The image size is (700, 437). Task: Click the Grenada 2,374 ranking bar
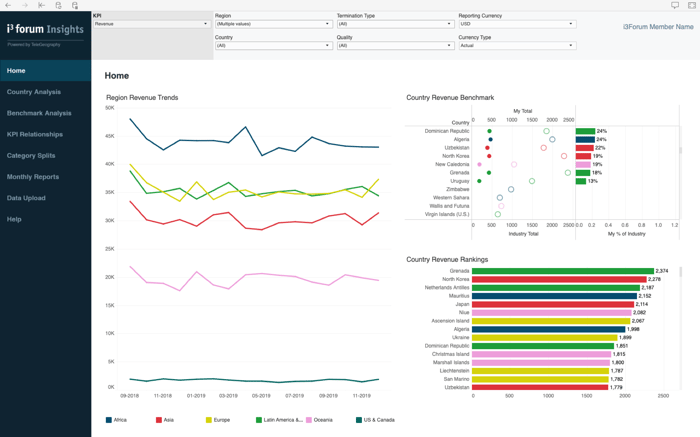[563, 271]
